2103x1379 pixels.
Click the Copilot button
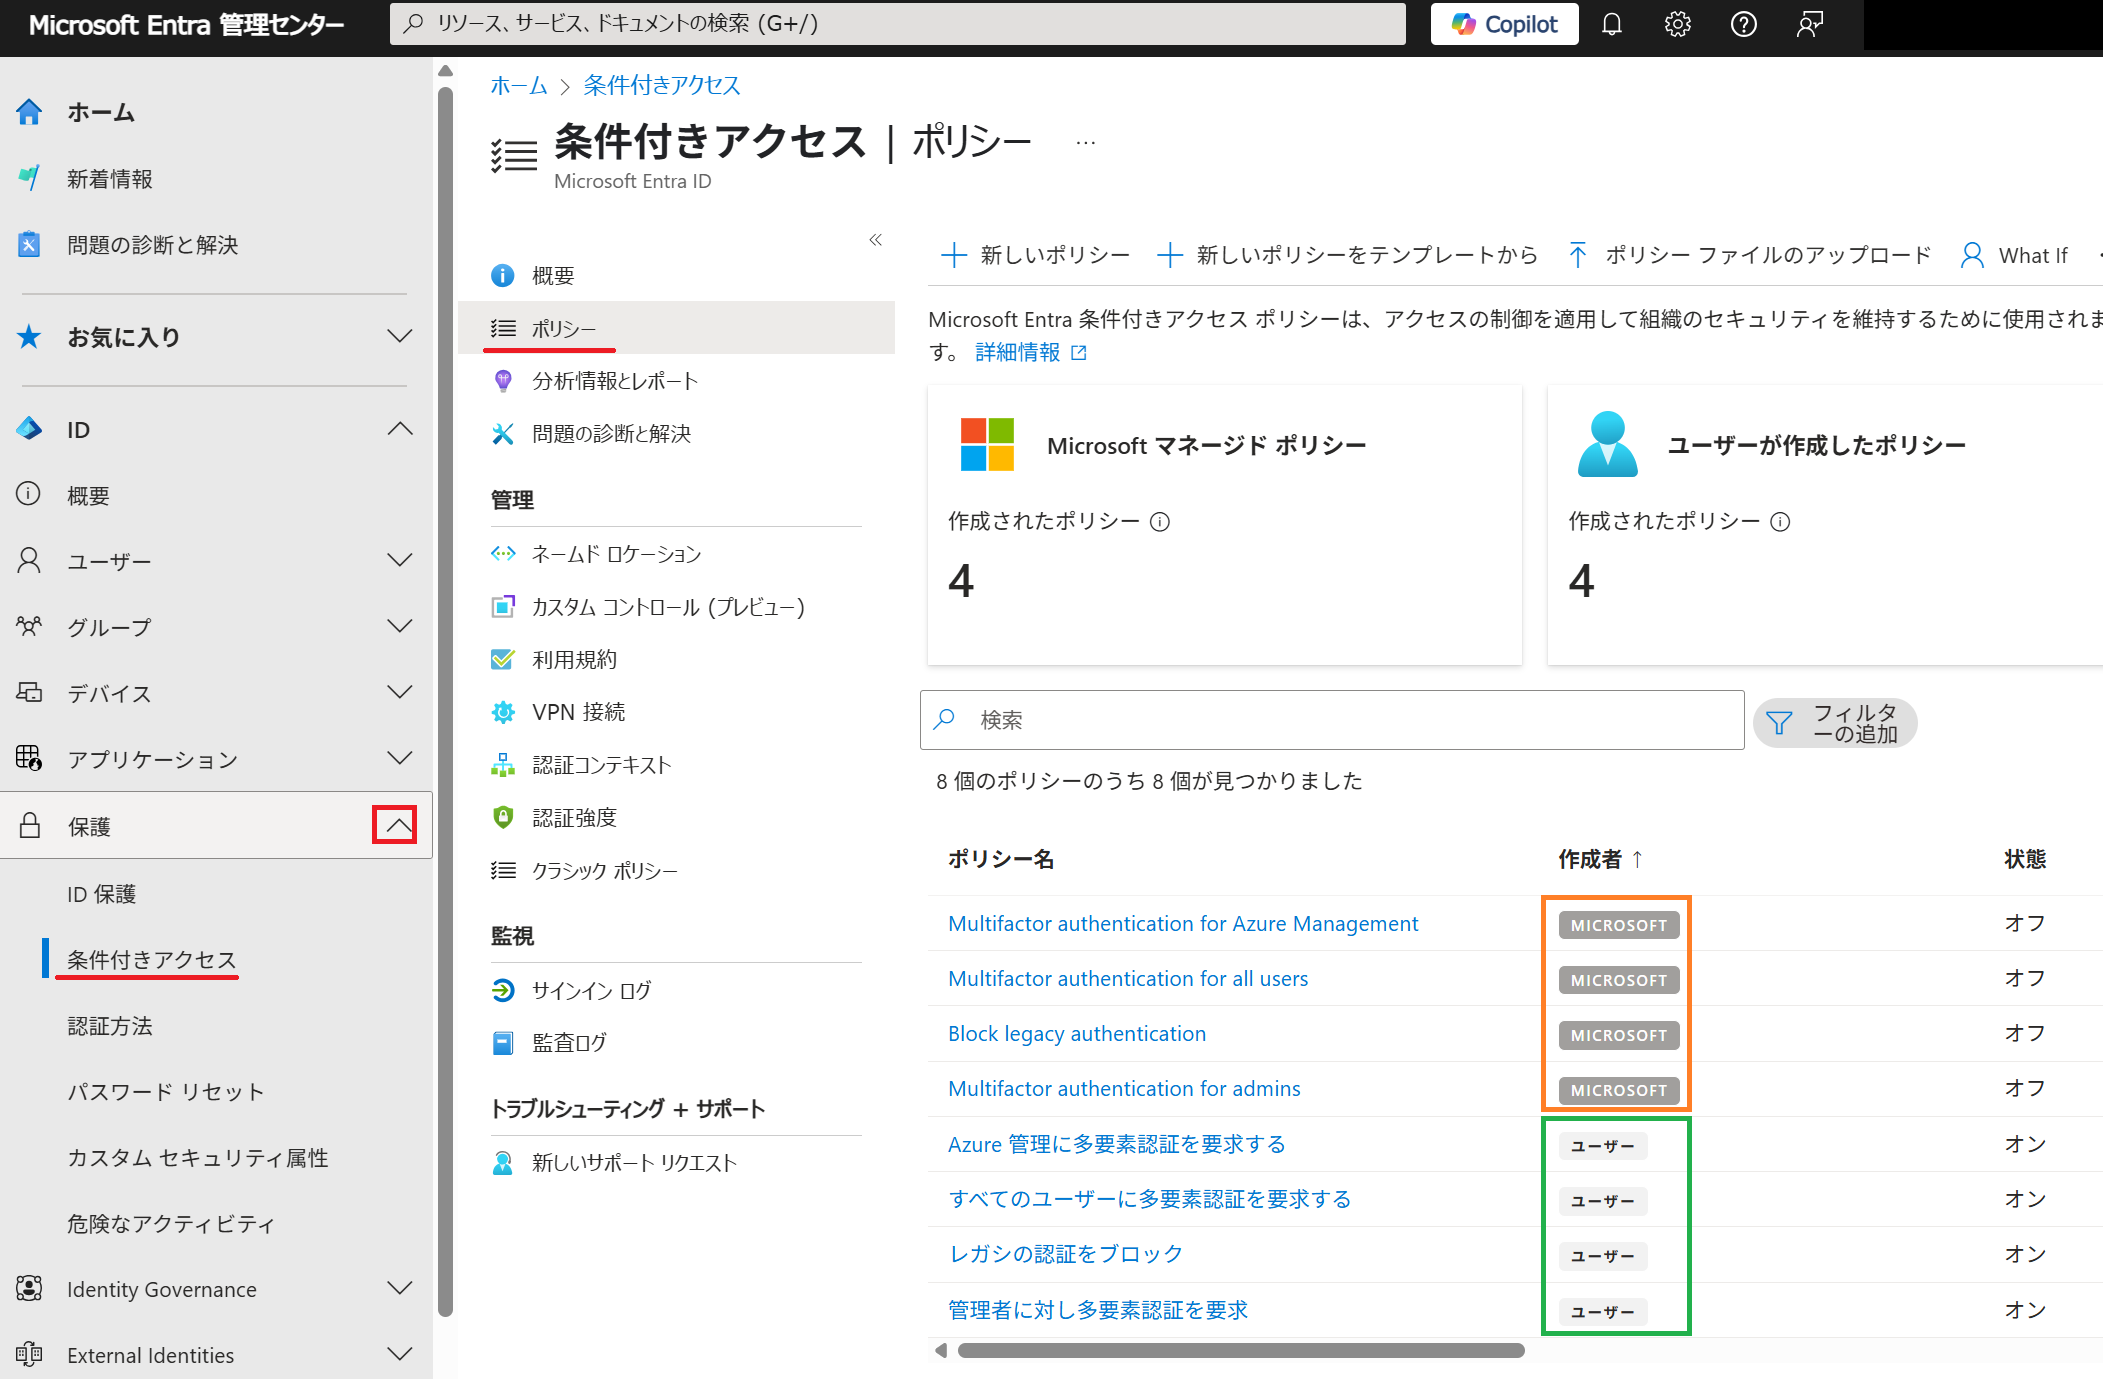click(x=1504, y=24)
